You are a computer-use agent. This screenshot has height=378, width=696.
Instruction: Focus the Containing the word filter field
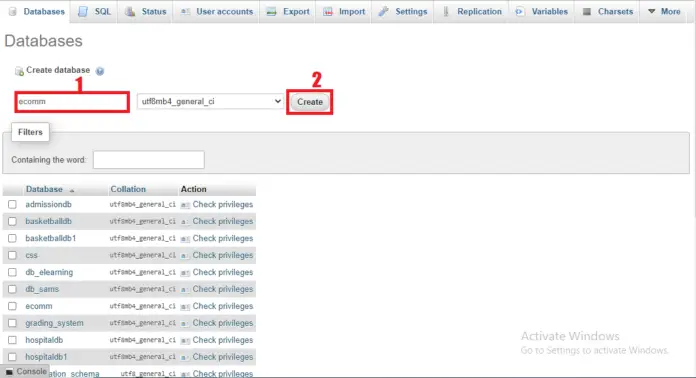pyautogui.click(x=149, y=160)
